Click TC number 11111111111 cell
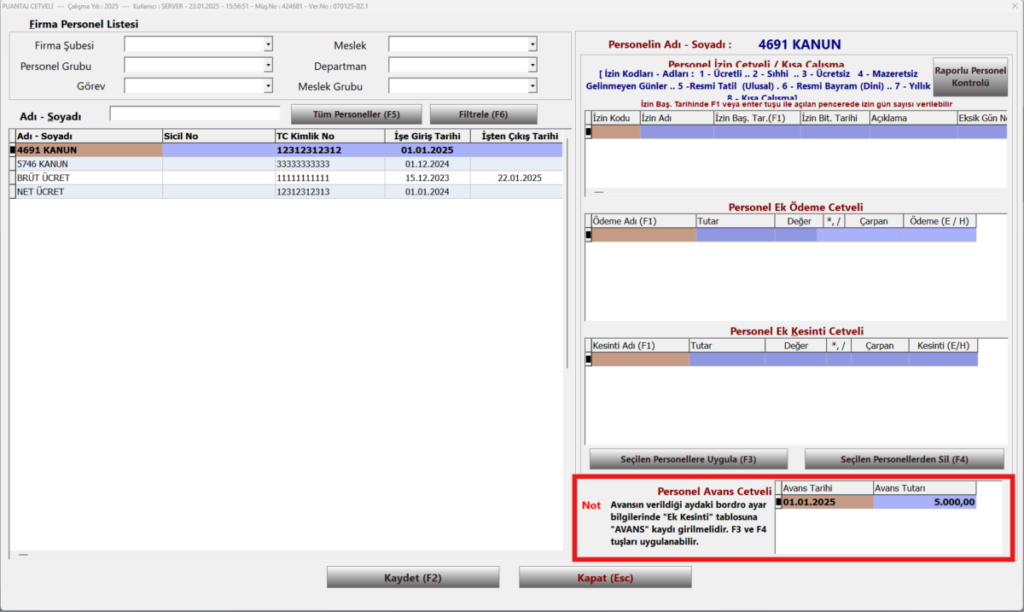 330,178
